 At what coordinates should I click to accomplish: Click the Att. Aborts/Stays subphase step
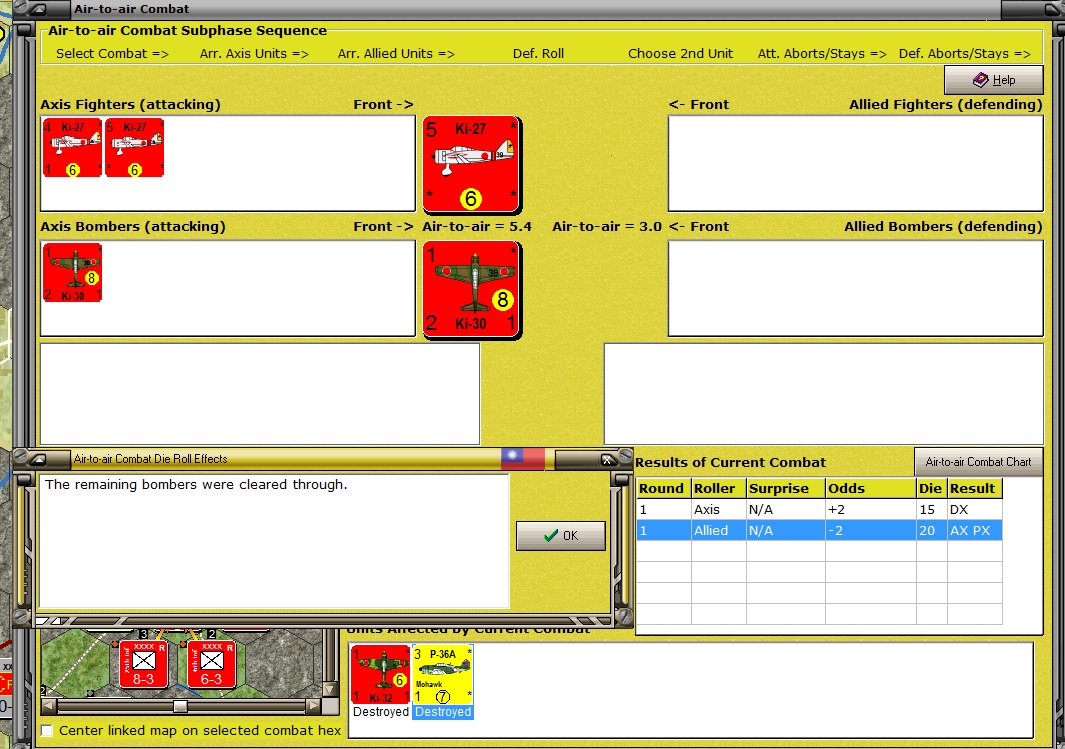tap(822, 54)
